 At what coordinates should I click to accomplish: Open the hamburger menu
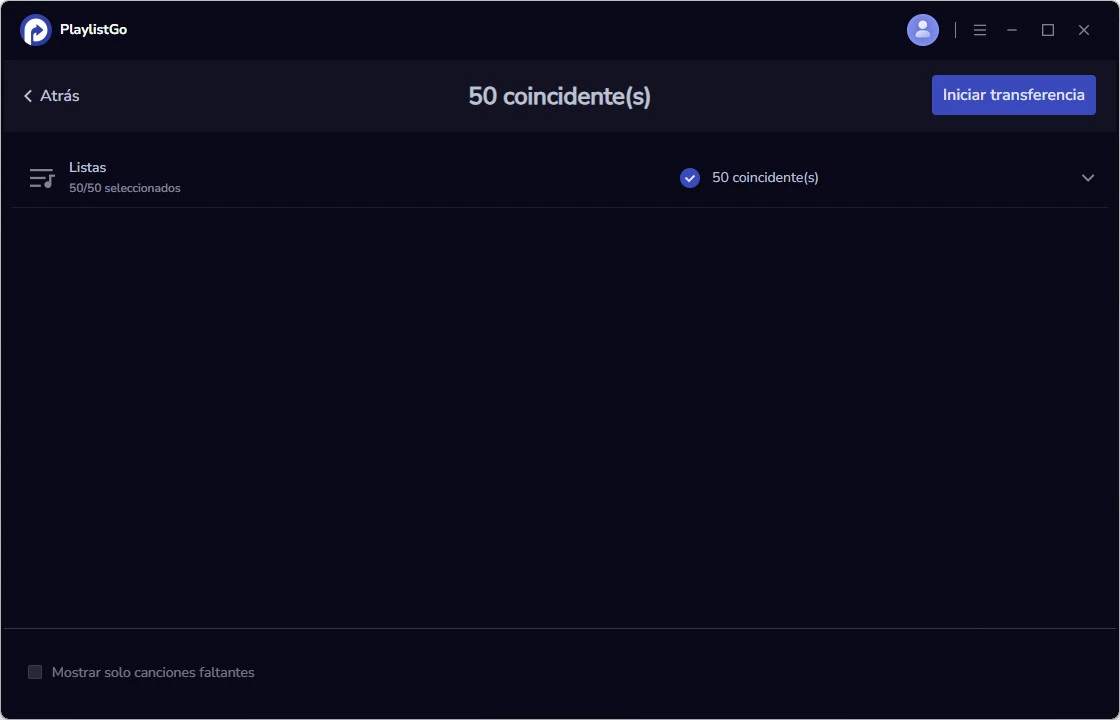(980, 30)
